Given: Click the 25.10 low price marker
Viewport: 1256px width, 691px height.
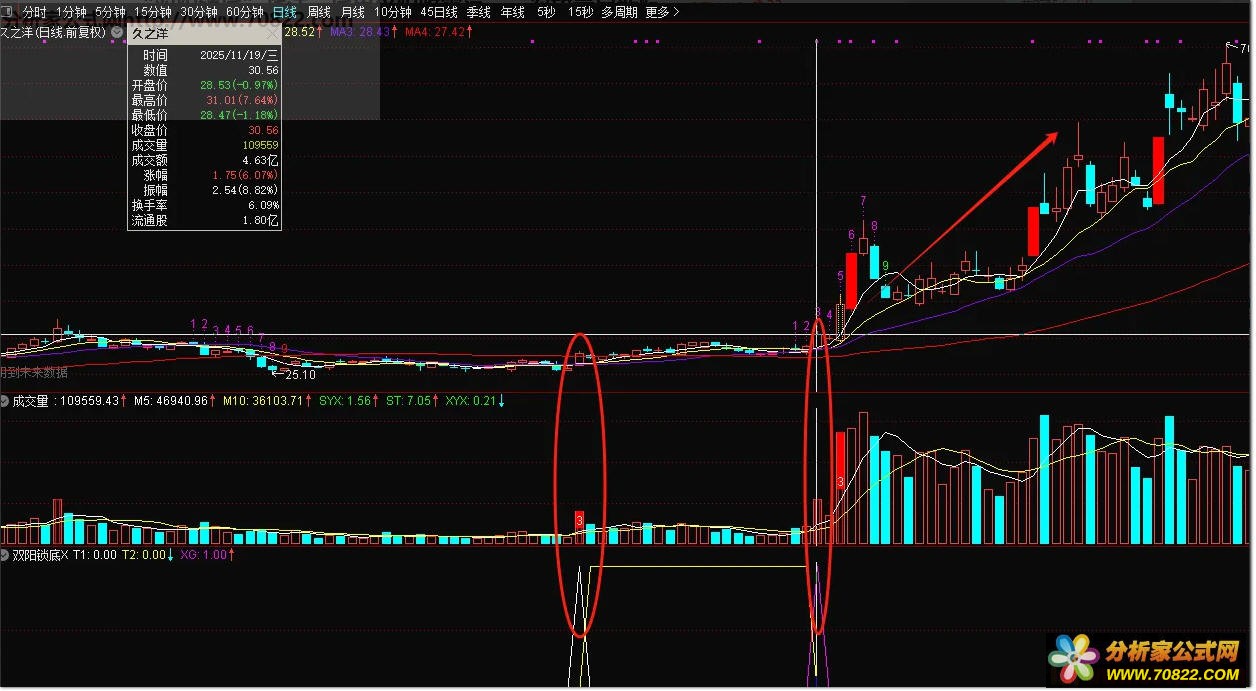Looking at the screenshot, I should tap(294, 374).
